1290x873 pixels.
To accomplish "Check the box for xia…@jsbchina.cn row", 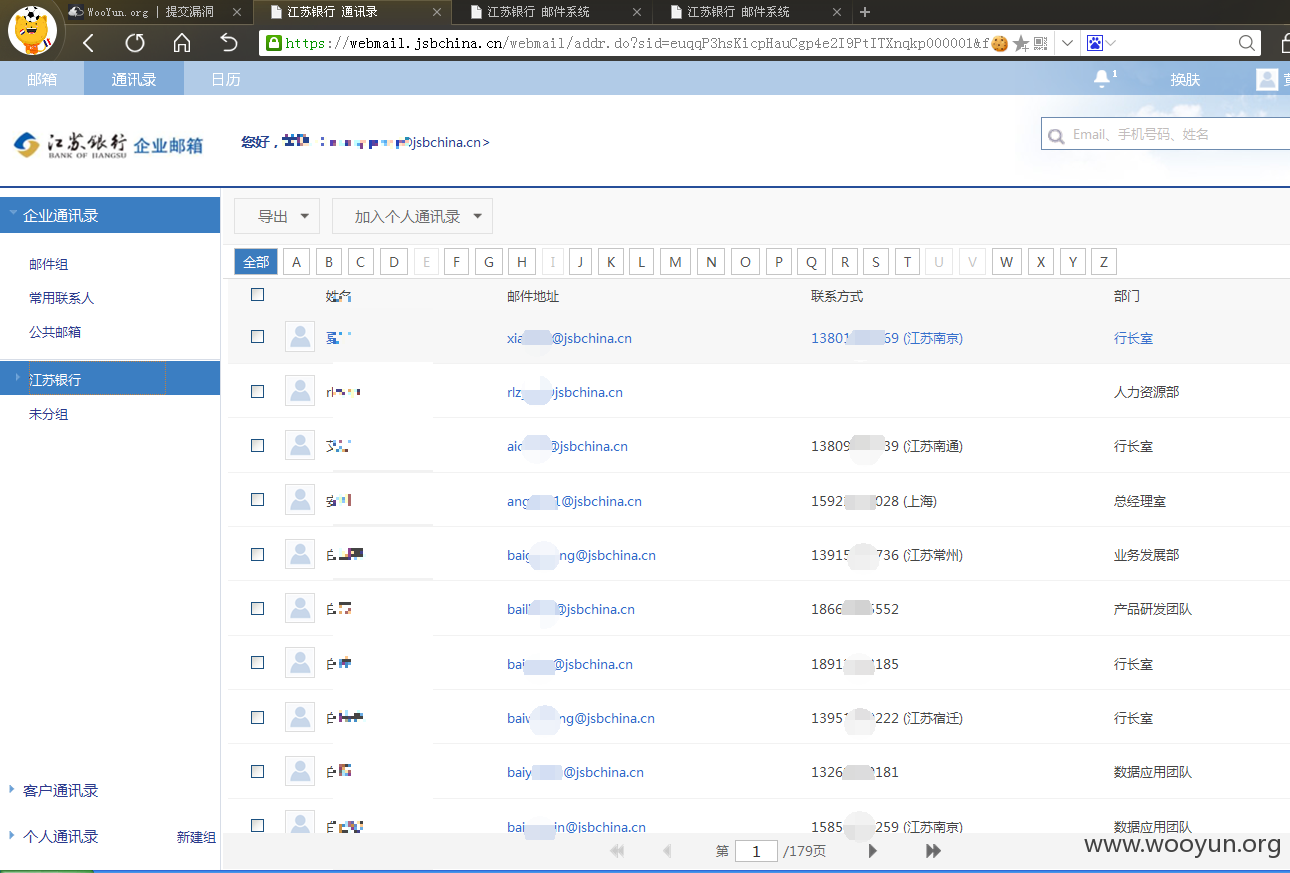I will 258,337.
